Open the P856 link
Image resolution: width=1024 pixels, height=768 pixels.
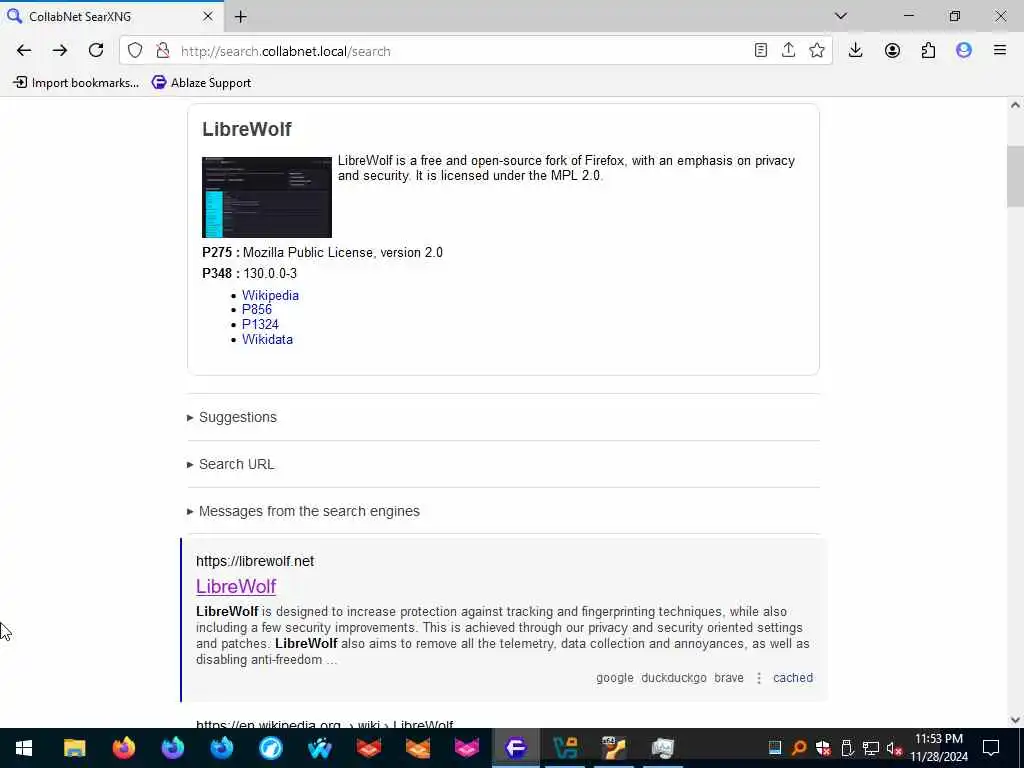tap(257, 310)
